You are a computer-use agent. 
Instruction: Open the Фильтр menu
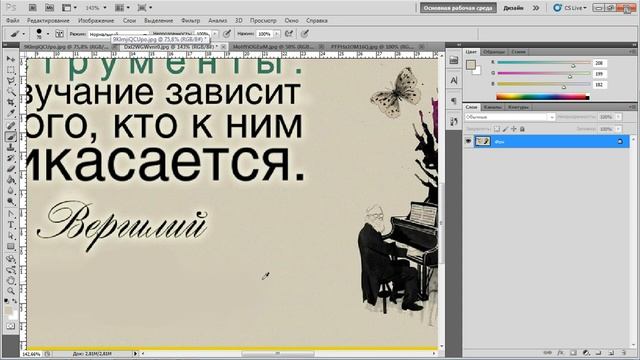pyautogui.click(x=190, y=20)
